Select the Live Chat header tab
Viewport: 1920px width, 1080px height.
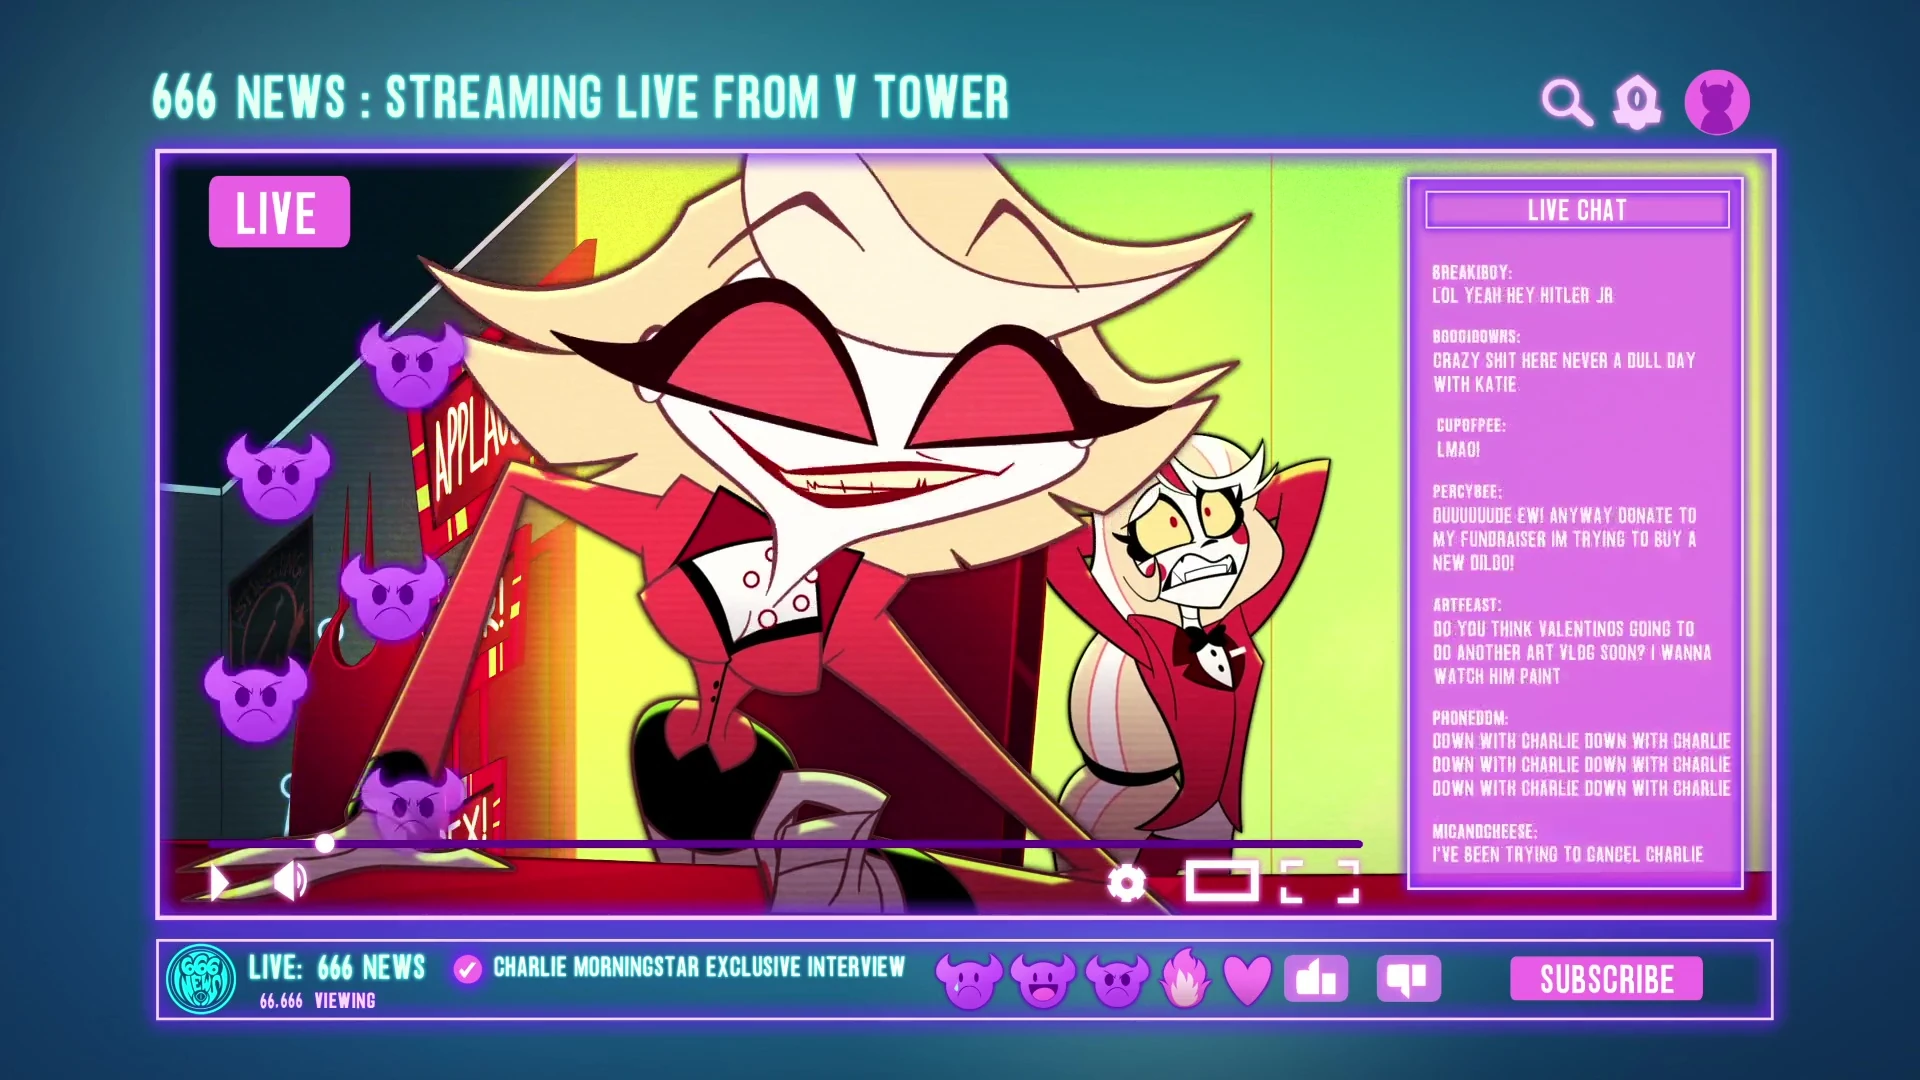point(1577,210)
